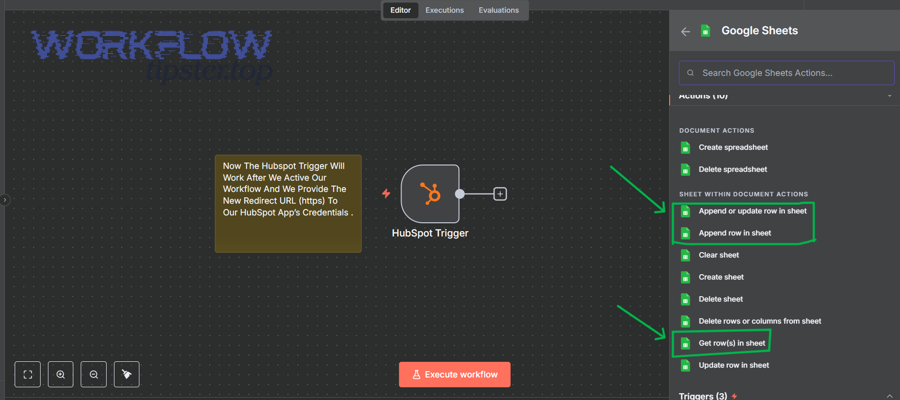Select Delete sheet action
Screen dimensions: 900x400
(720, 299)
